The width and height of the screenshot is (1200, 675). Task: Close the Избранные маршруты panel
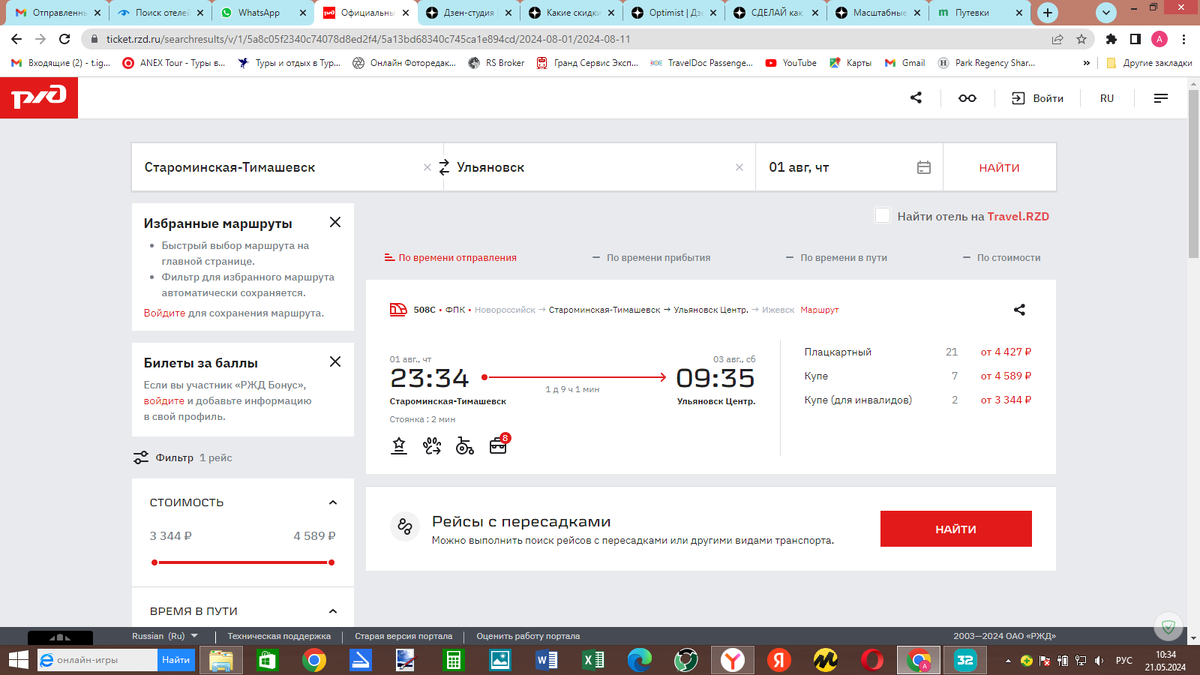point(335,222)
